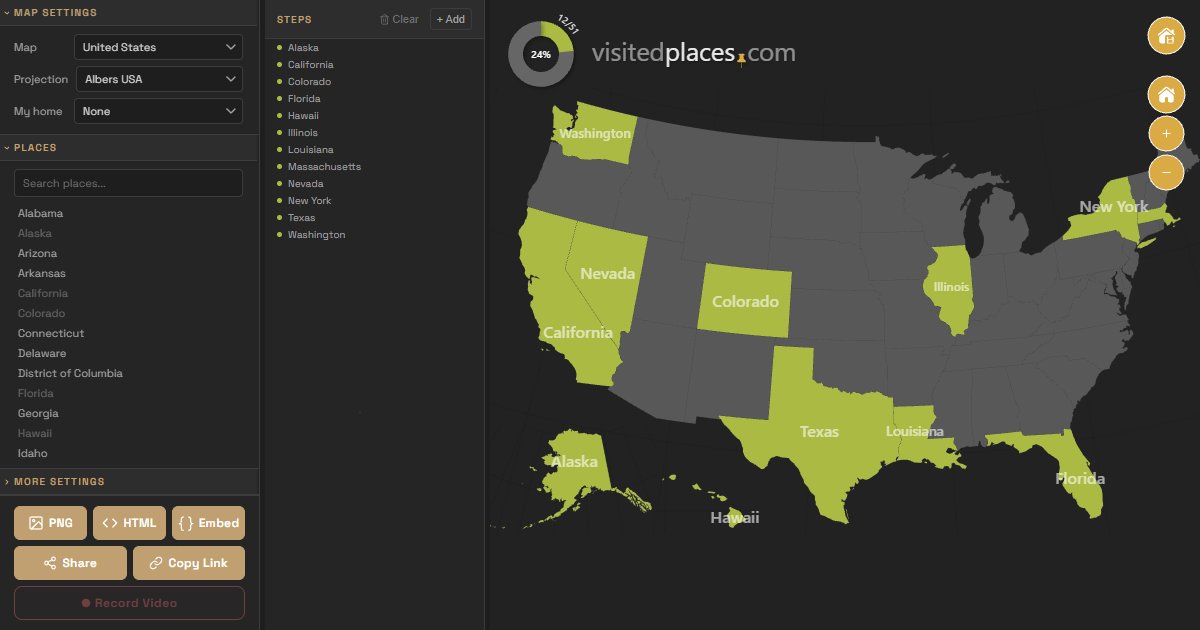Click the Florida step in Steps panel
The image size is (1200, 630).
click(304, 99)
